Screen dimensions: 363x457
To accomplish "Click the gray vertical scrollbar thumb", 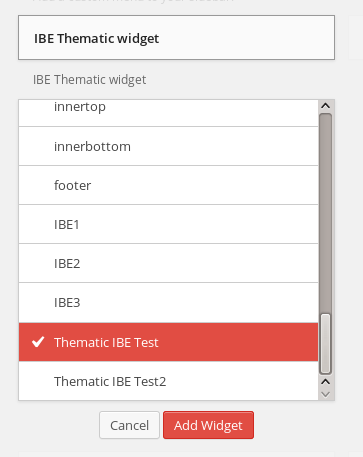I will point(325,213).
